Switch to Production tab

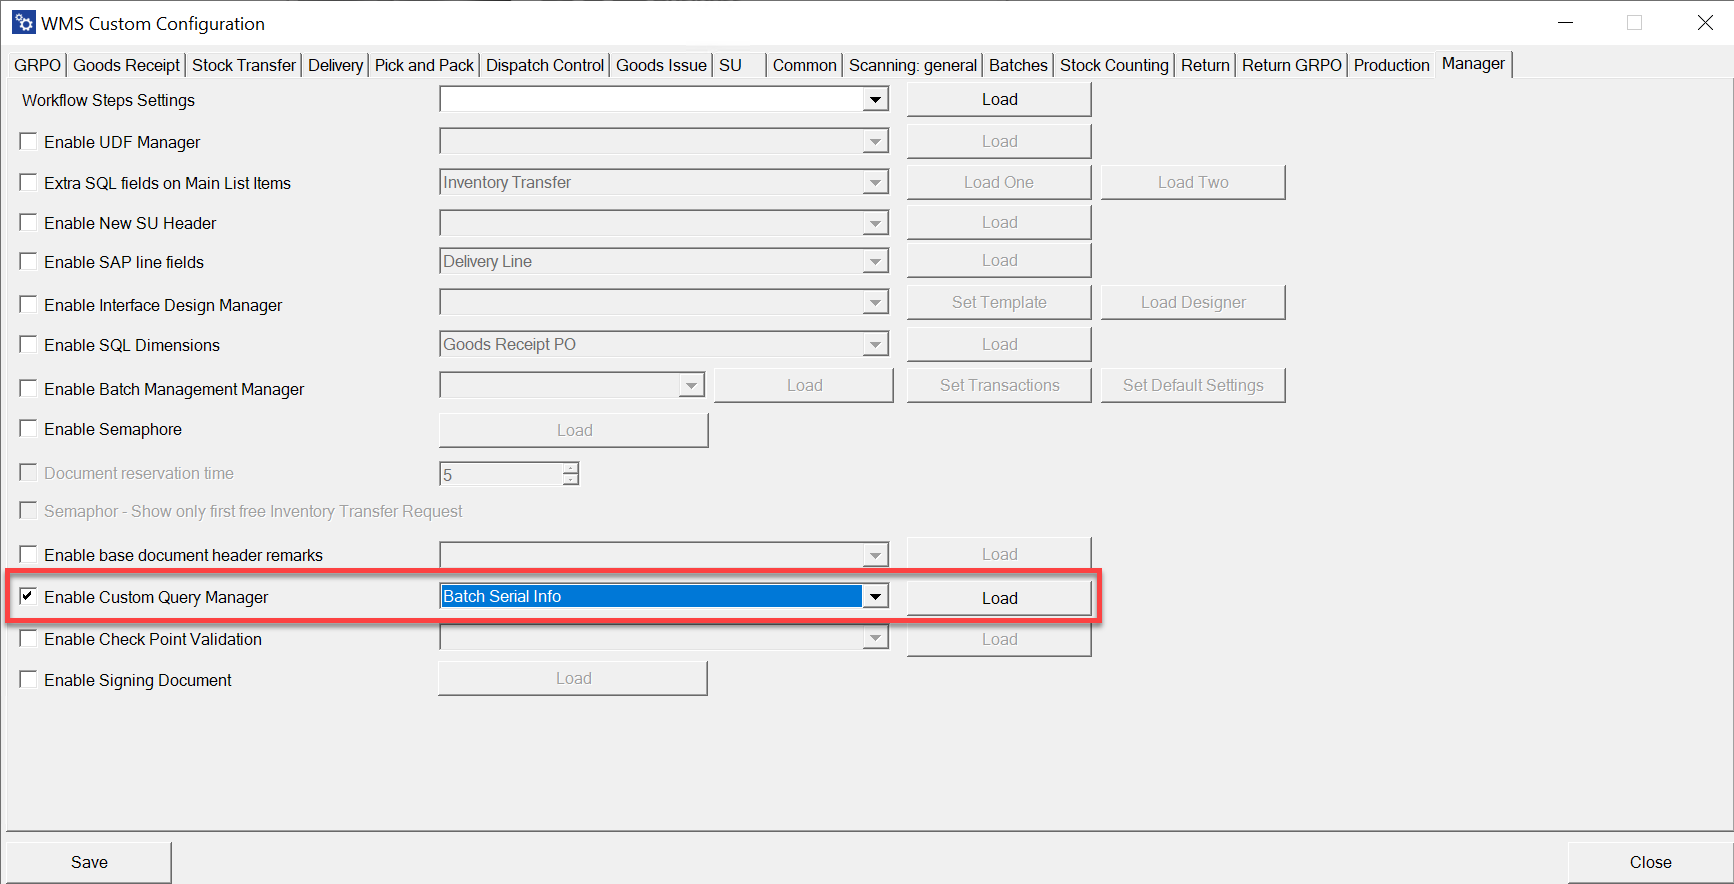tap(1392, 65)
